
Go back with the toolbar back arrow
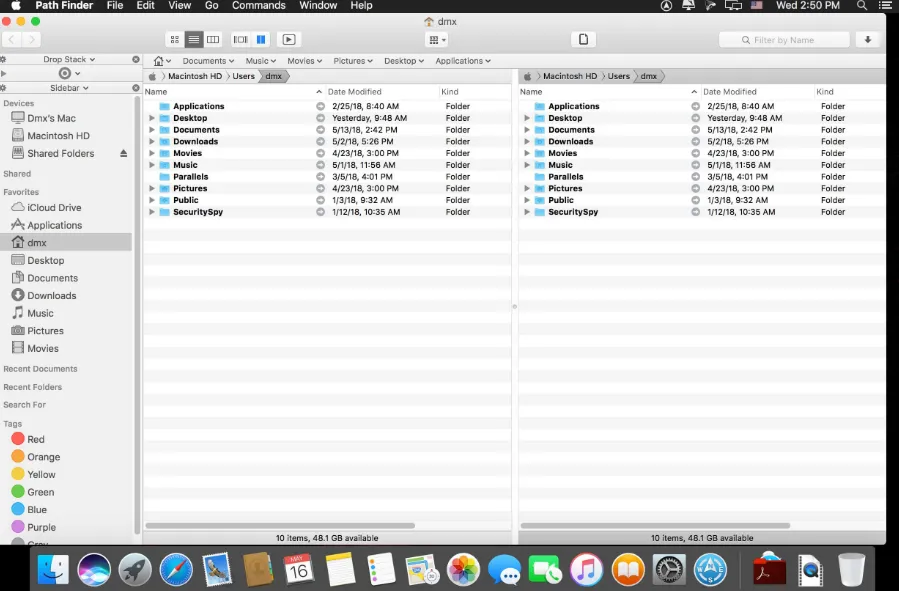pyautogui.click(x=12, y=40)
